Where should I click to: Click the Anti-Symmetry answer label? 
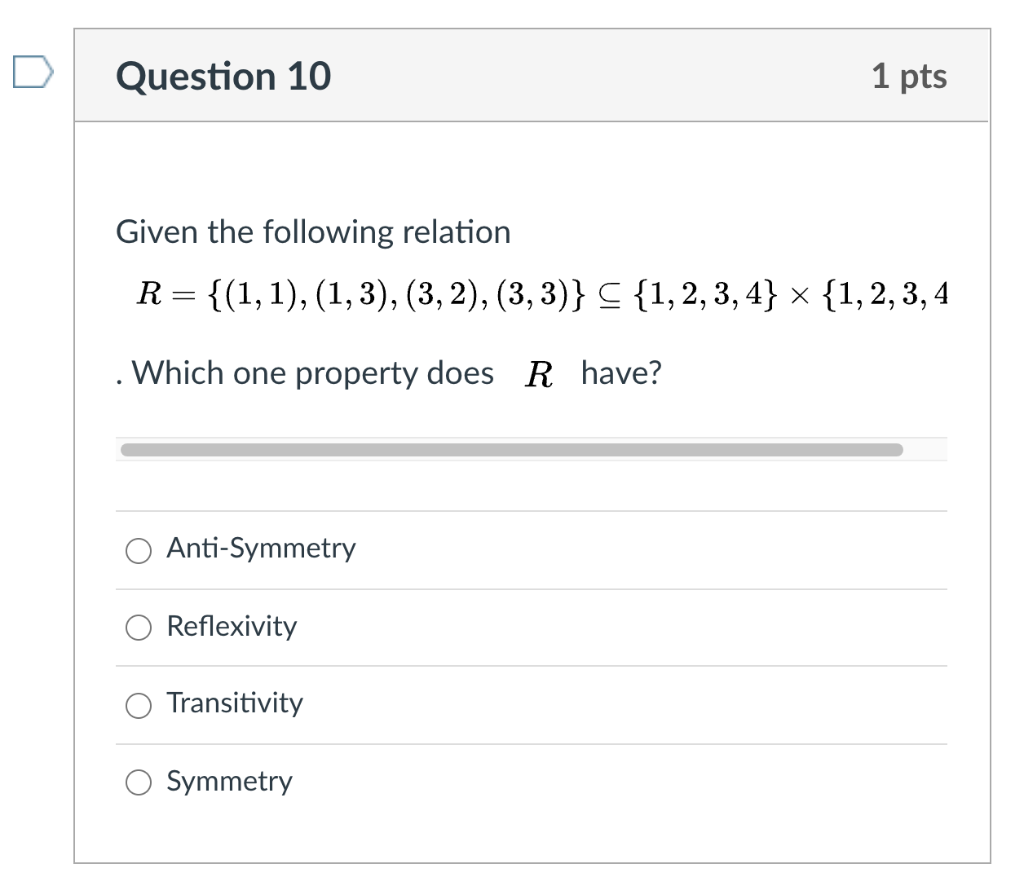point(261,549)
